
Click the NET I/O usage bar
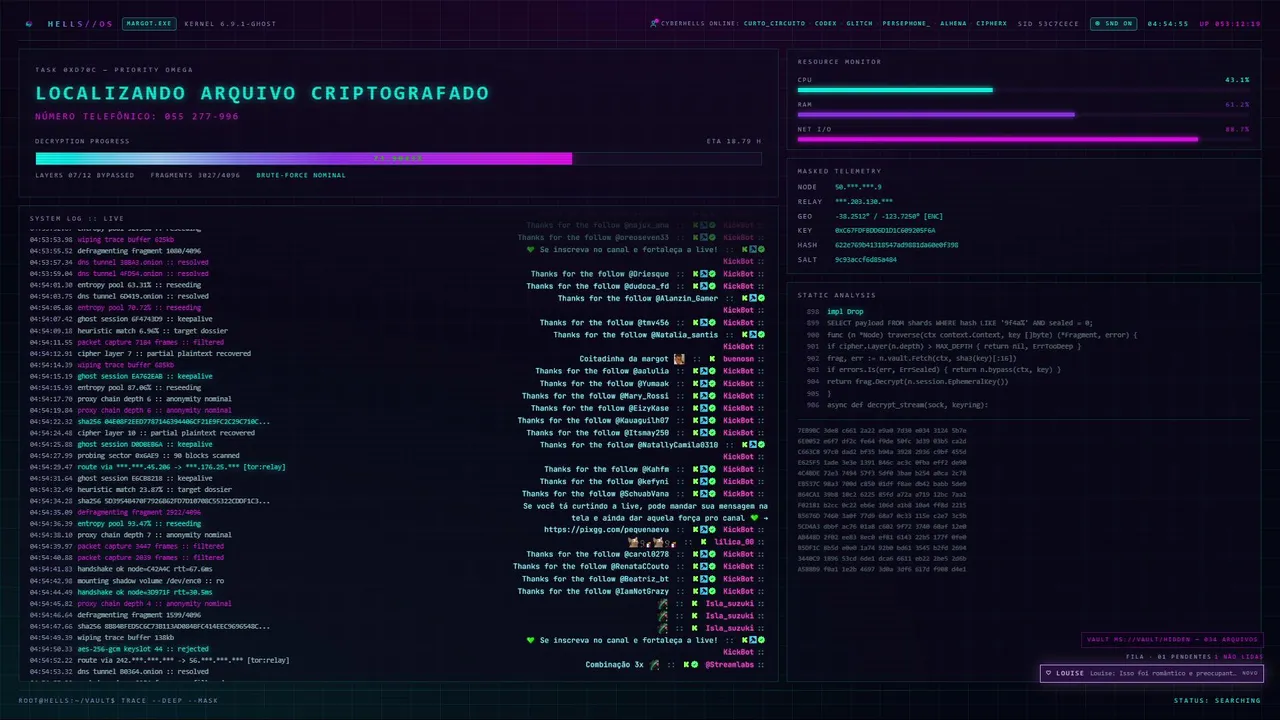tap(1023, 139)
